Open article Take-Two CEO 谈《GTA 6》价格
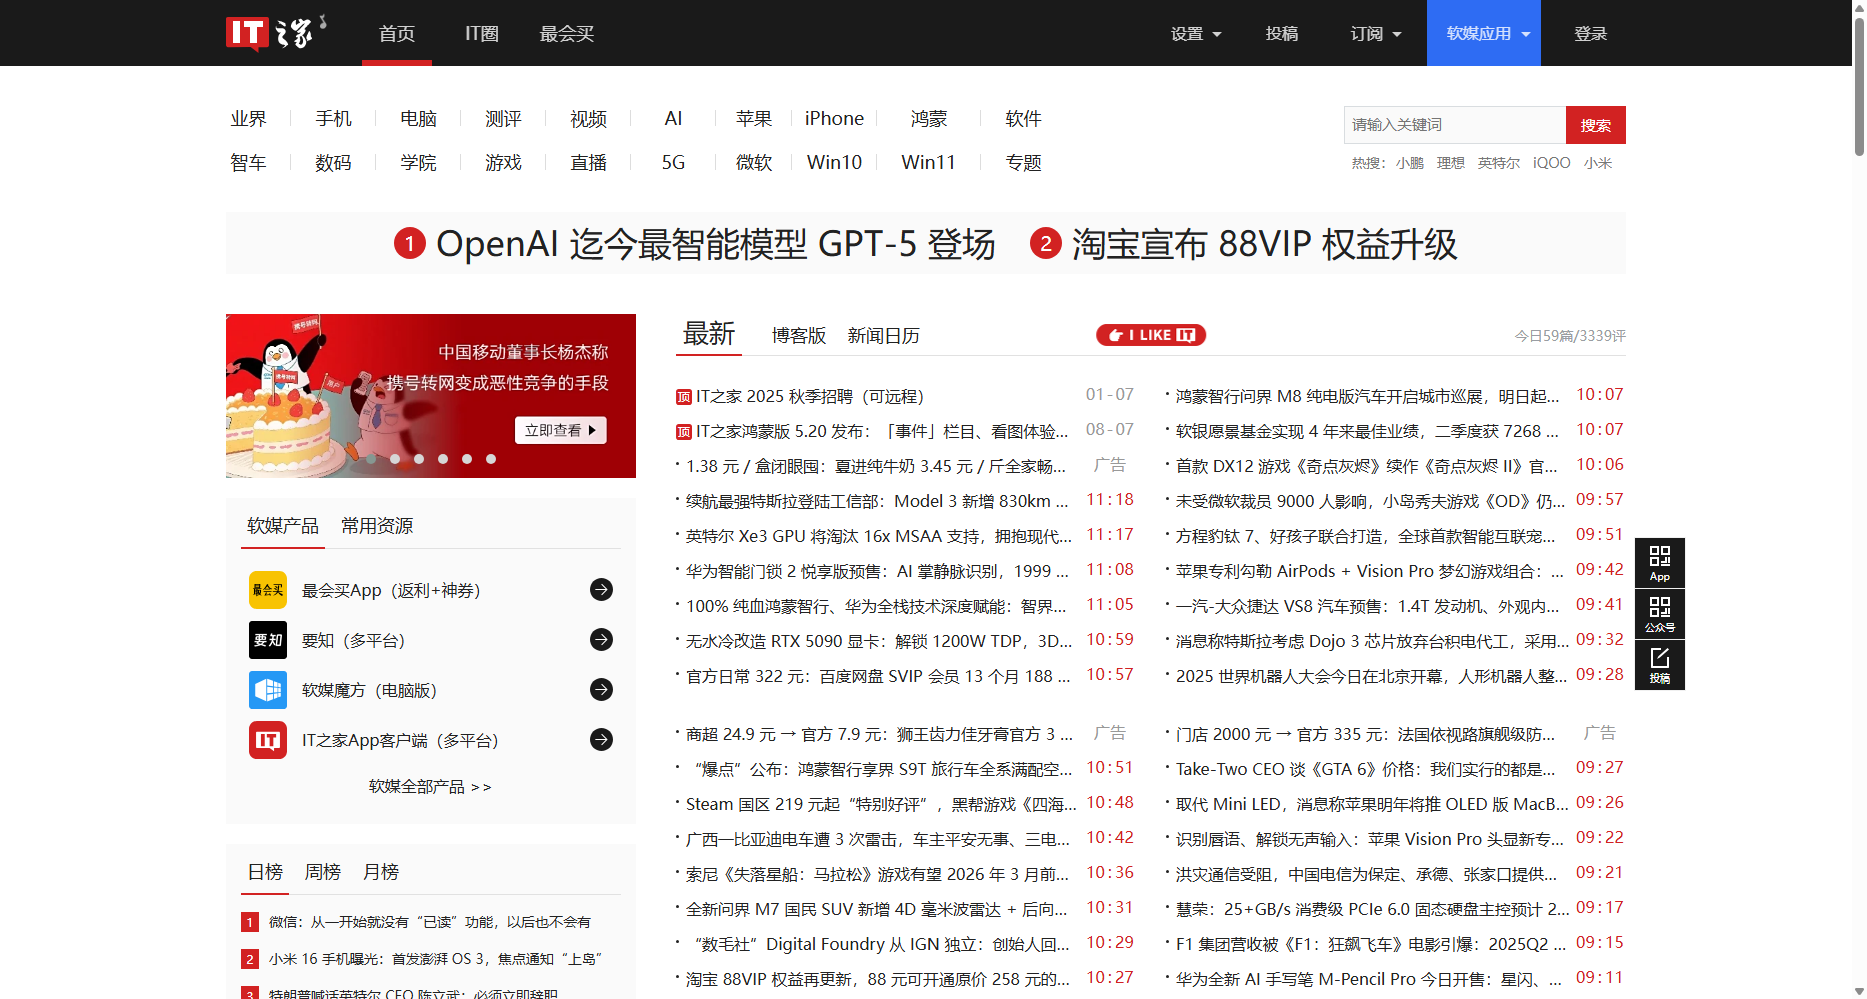Viewport: 1867px width, 999px height. click(1365, 769)
